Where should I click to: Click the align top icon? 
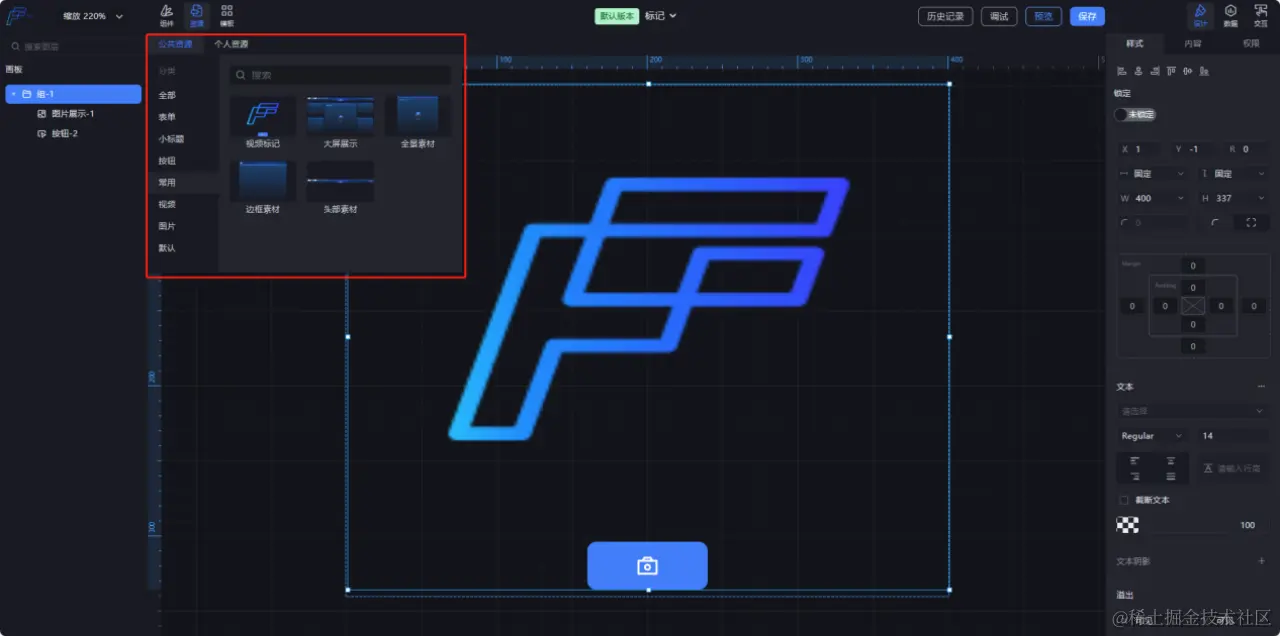[x=1171, y=71]
